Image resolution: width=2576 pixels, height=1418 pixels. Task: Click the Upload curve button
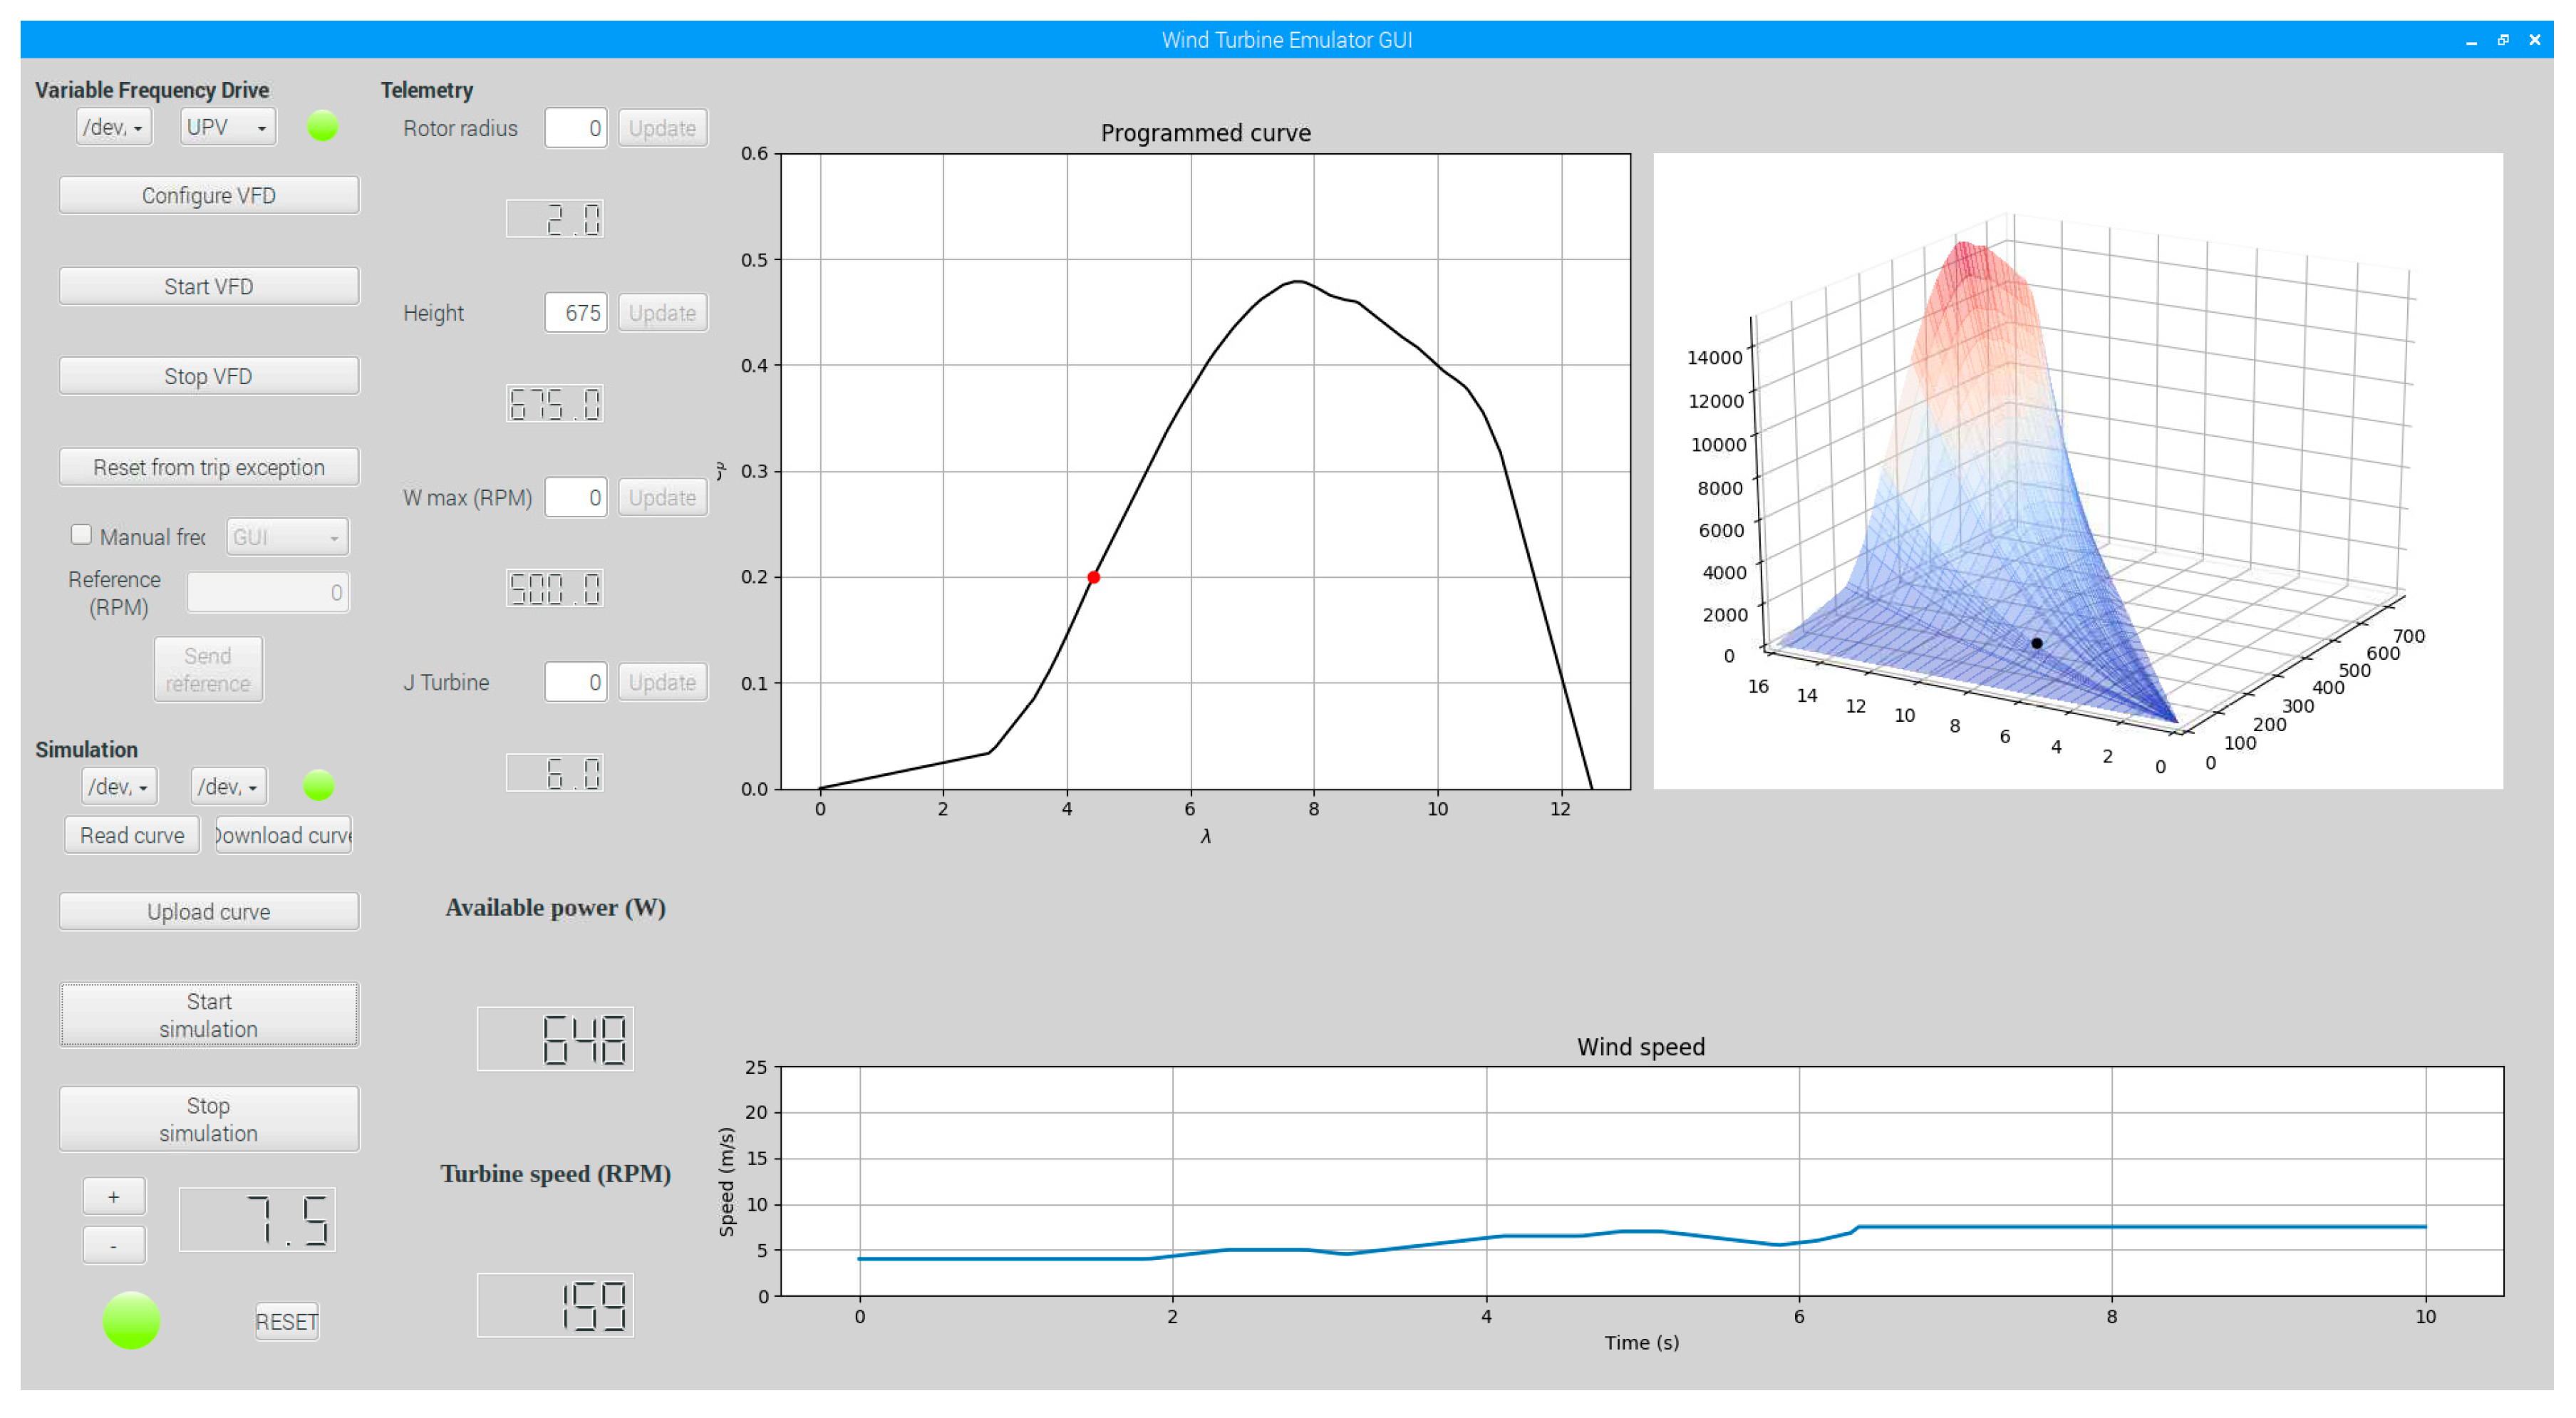[x=208, y=911]
